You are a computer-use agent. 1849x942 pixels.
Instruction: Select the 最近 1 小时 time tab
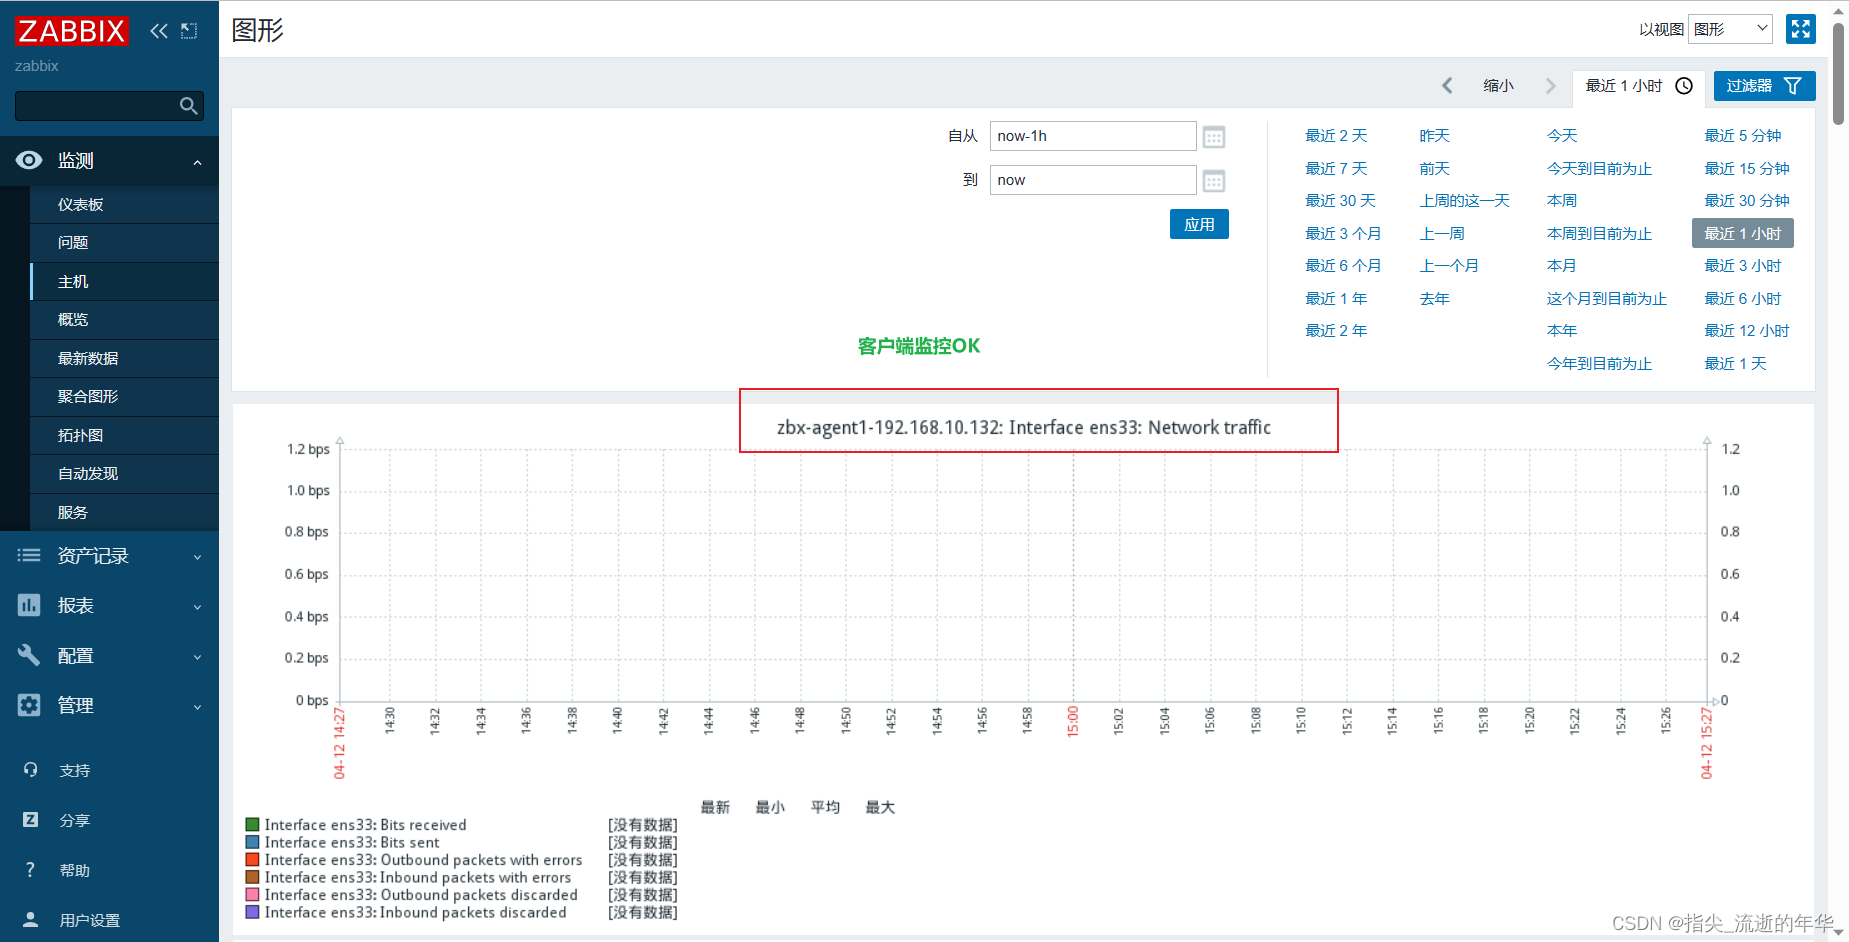pos(1639,86)
